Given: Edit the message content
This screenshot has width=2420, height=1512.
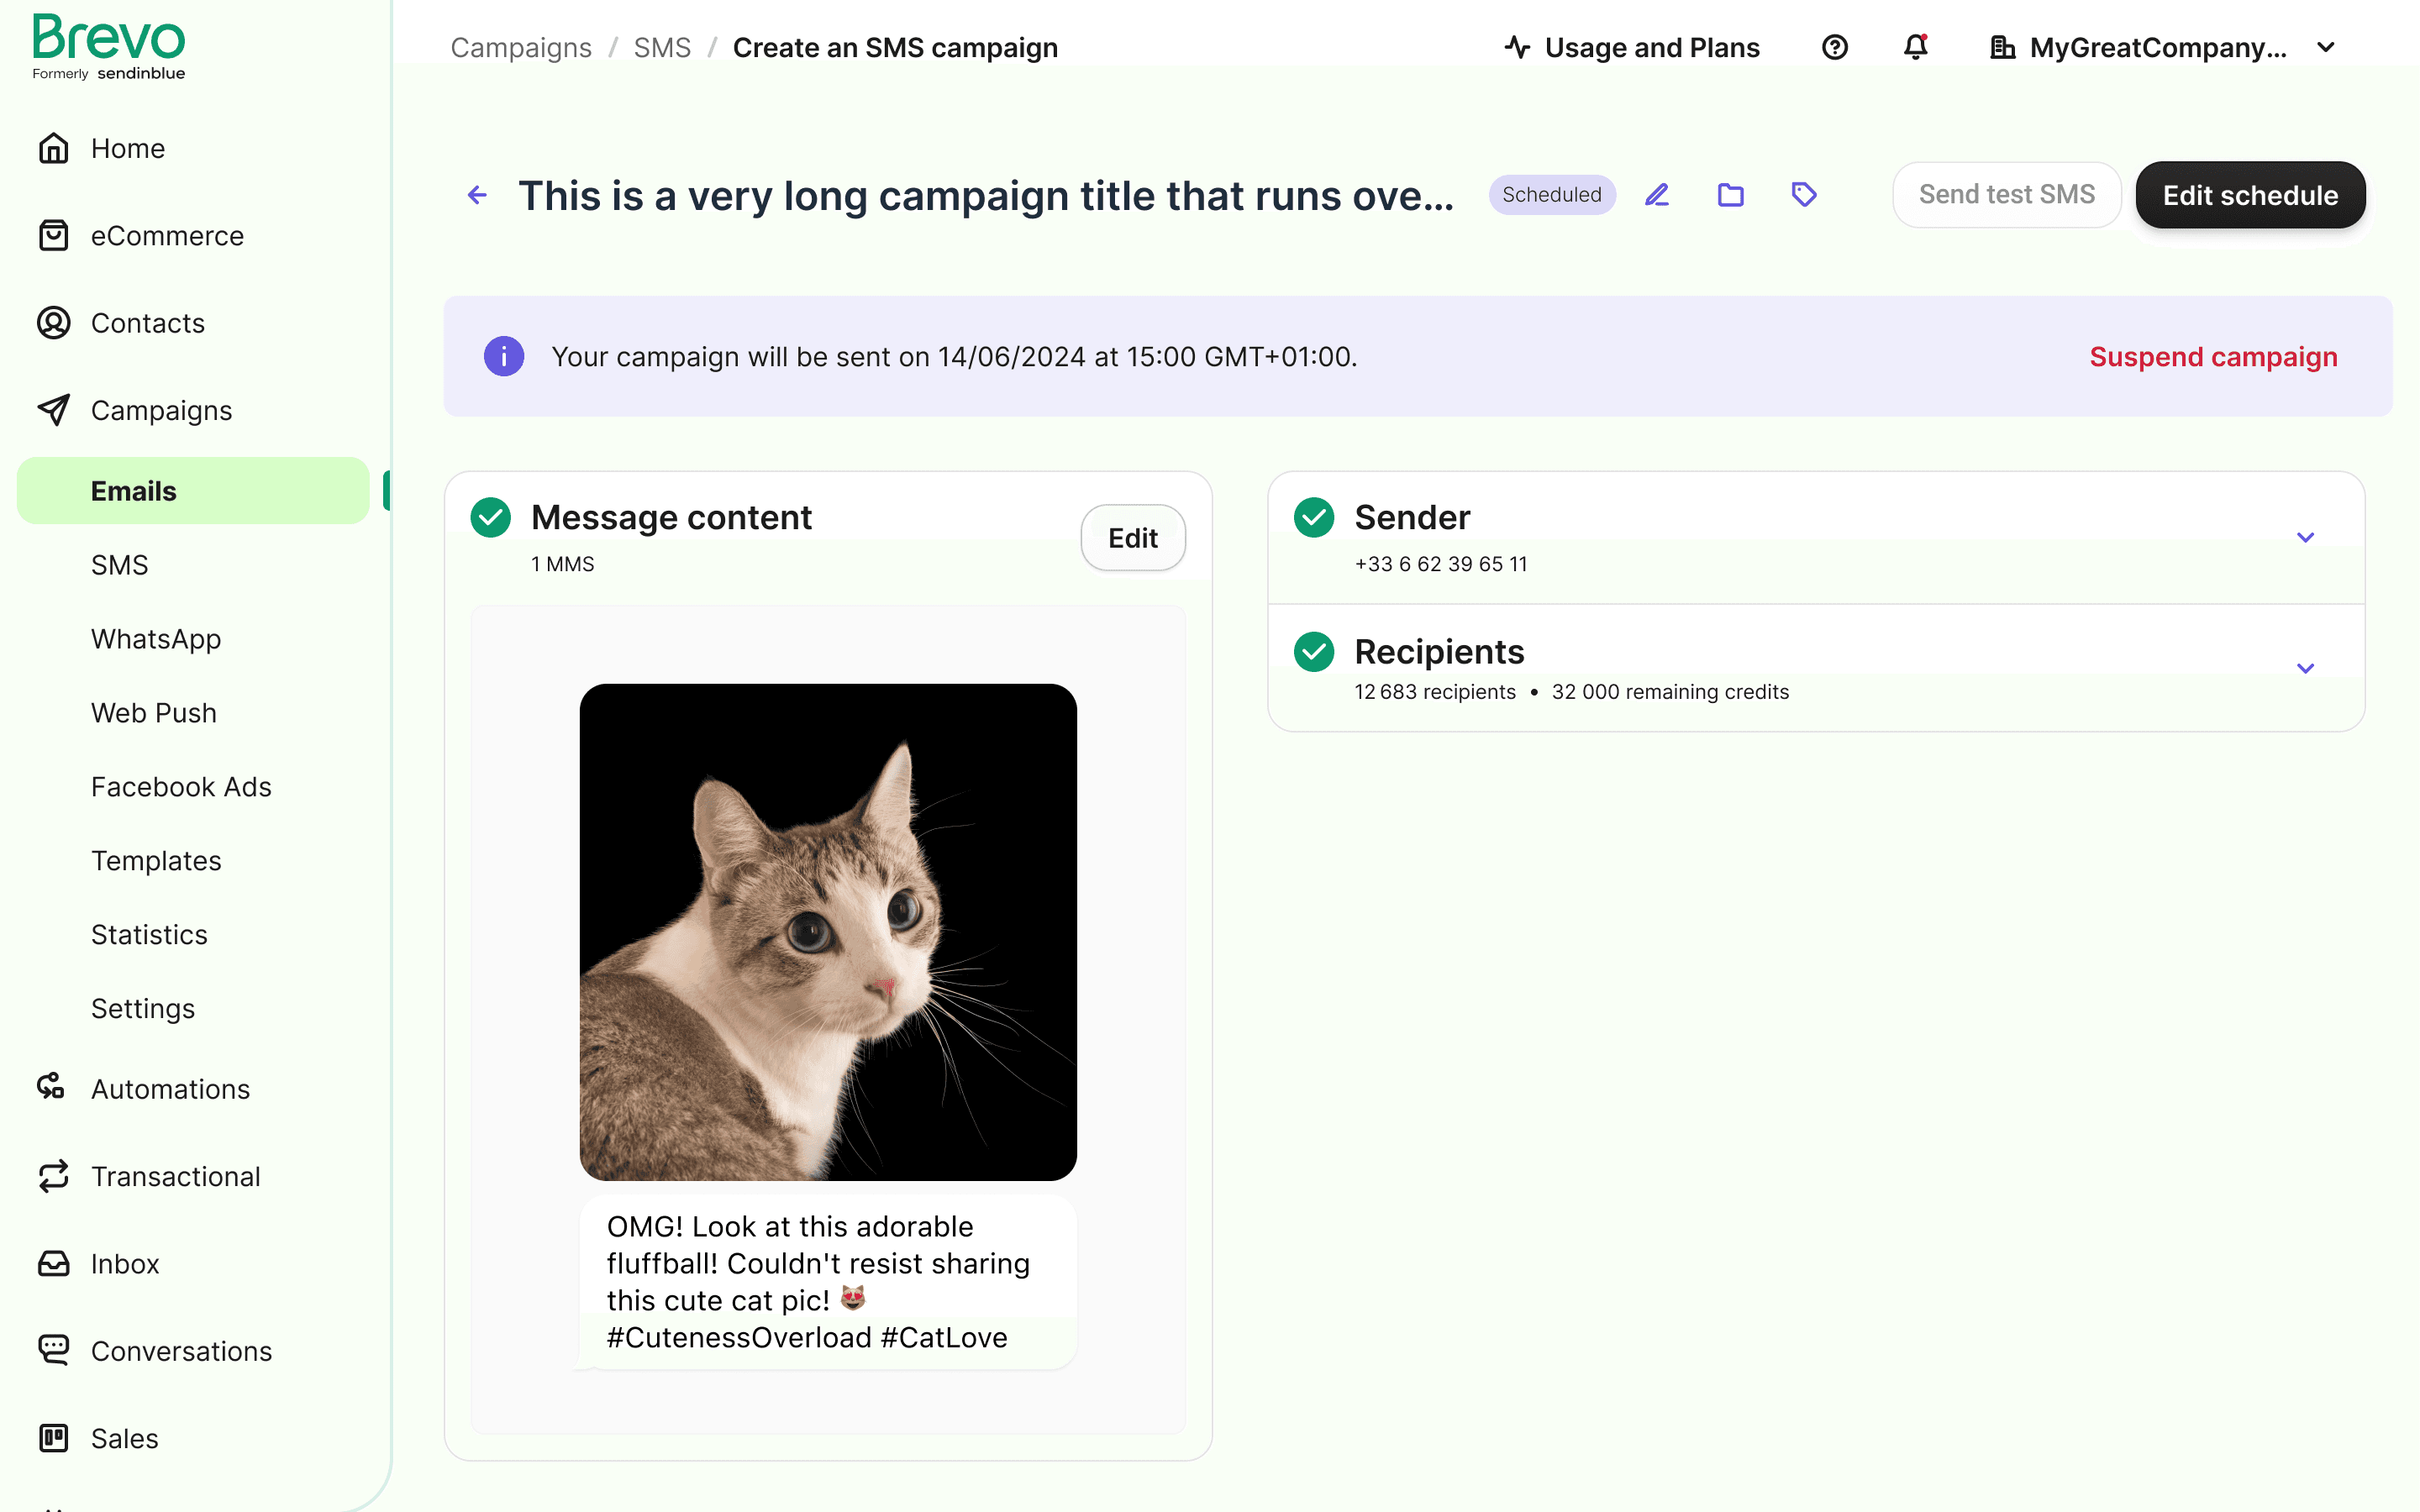Looking at the screenshot, I should coord(1132,538).
